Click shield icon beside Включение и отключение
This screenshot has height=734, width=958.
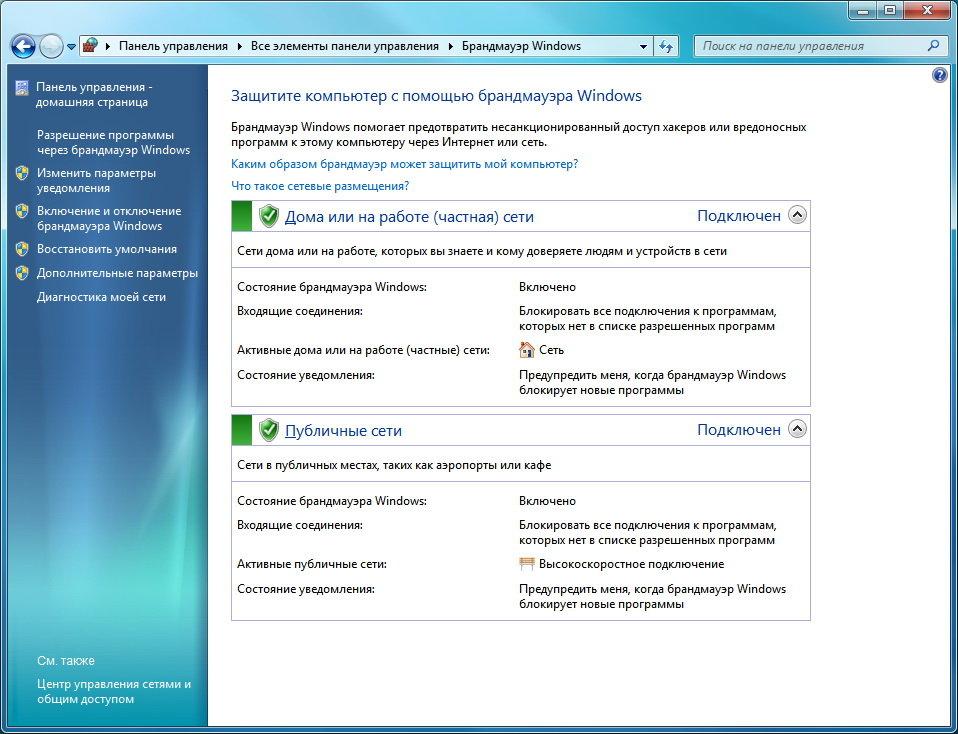[x=22, y=211]
